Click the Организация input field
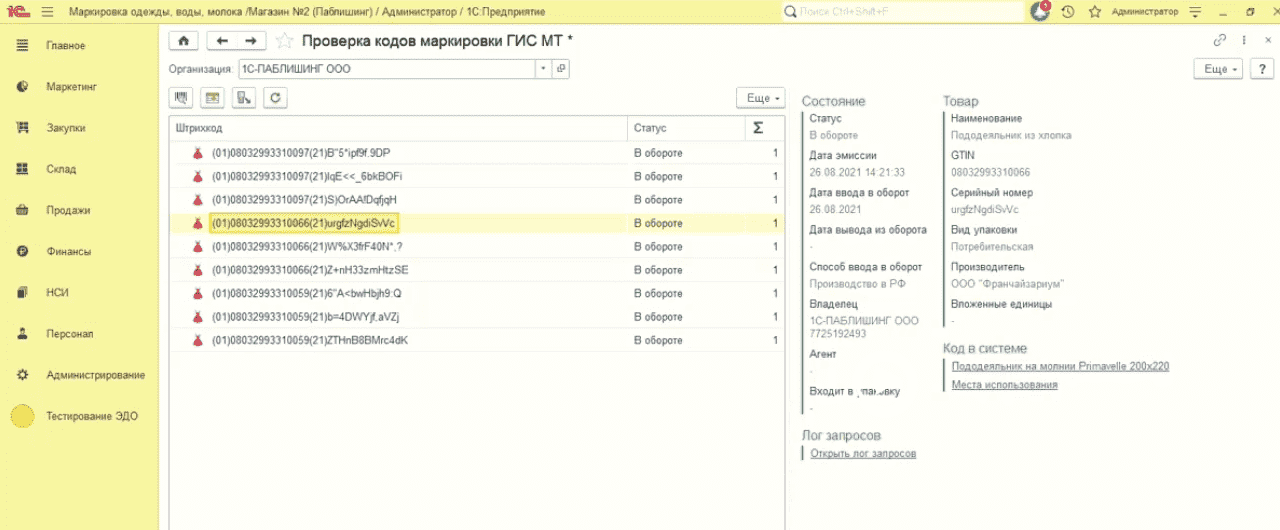The height and width of the screenshot is (530, 1280). (386, 69)
